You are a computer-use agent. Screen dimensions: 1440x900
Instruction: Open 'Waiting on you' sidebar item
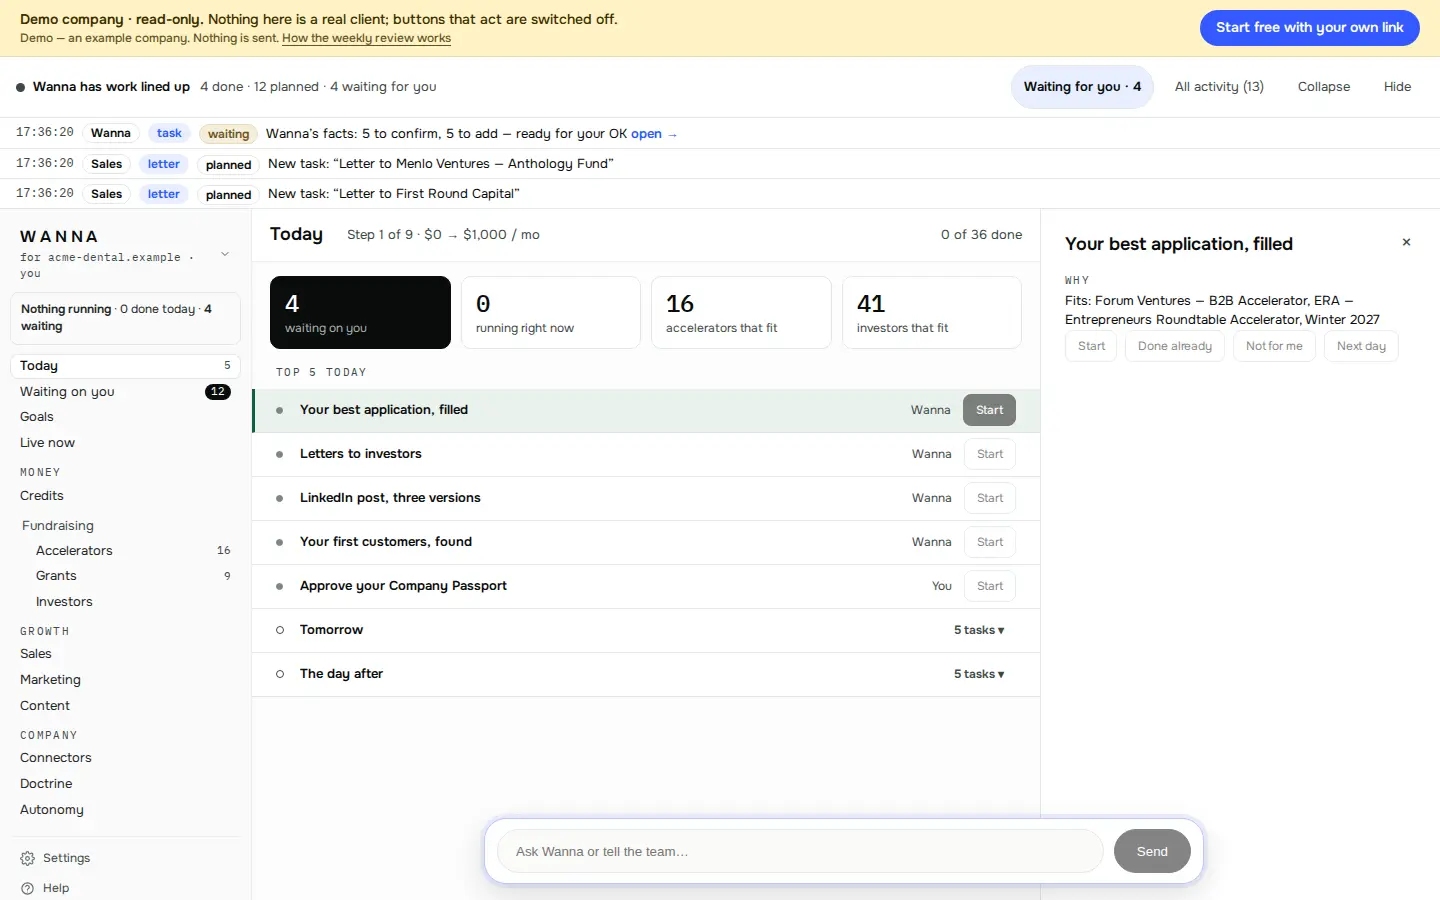point(125,392)
